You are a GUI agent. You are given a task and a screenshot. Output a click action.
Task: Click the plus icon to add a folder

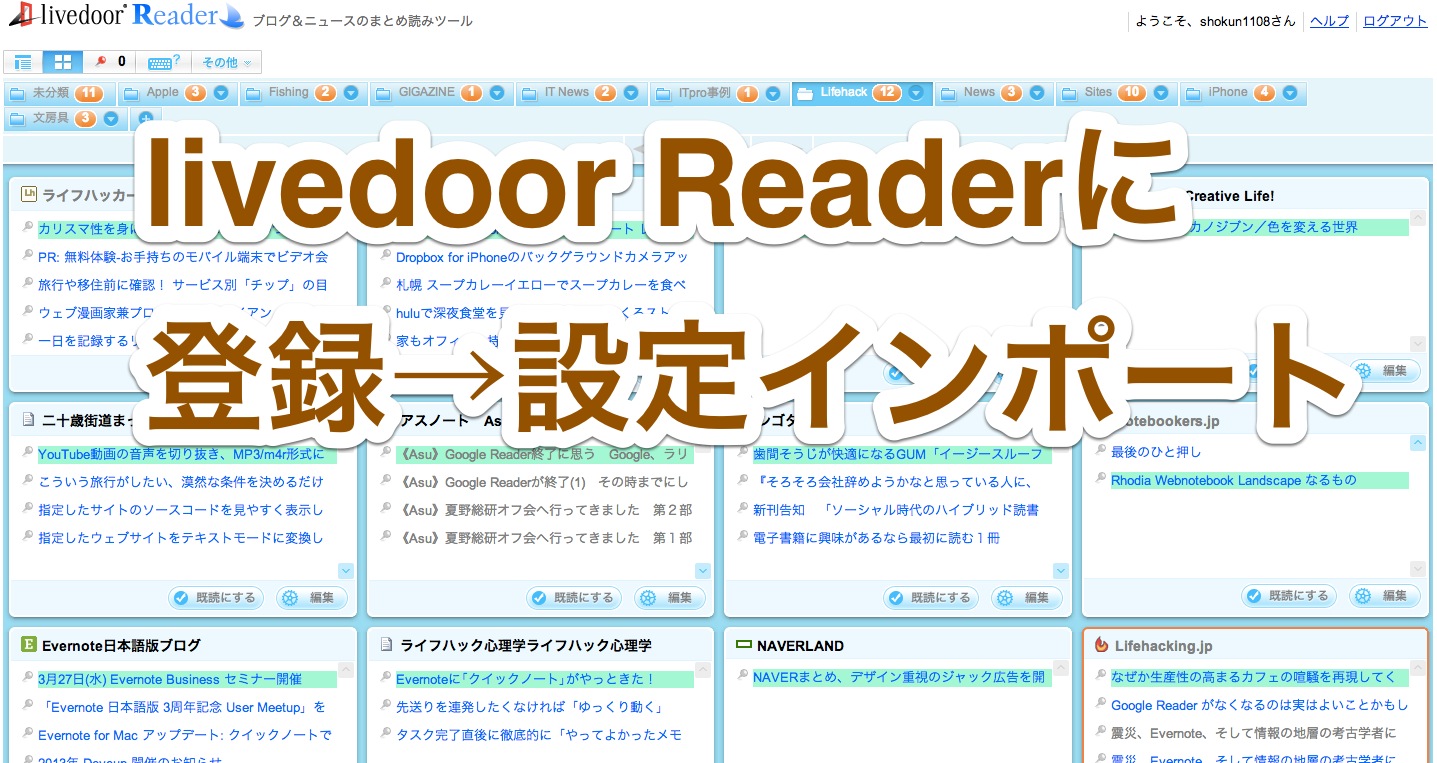pyautogui.click(x=146, y=118)
